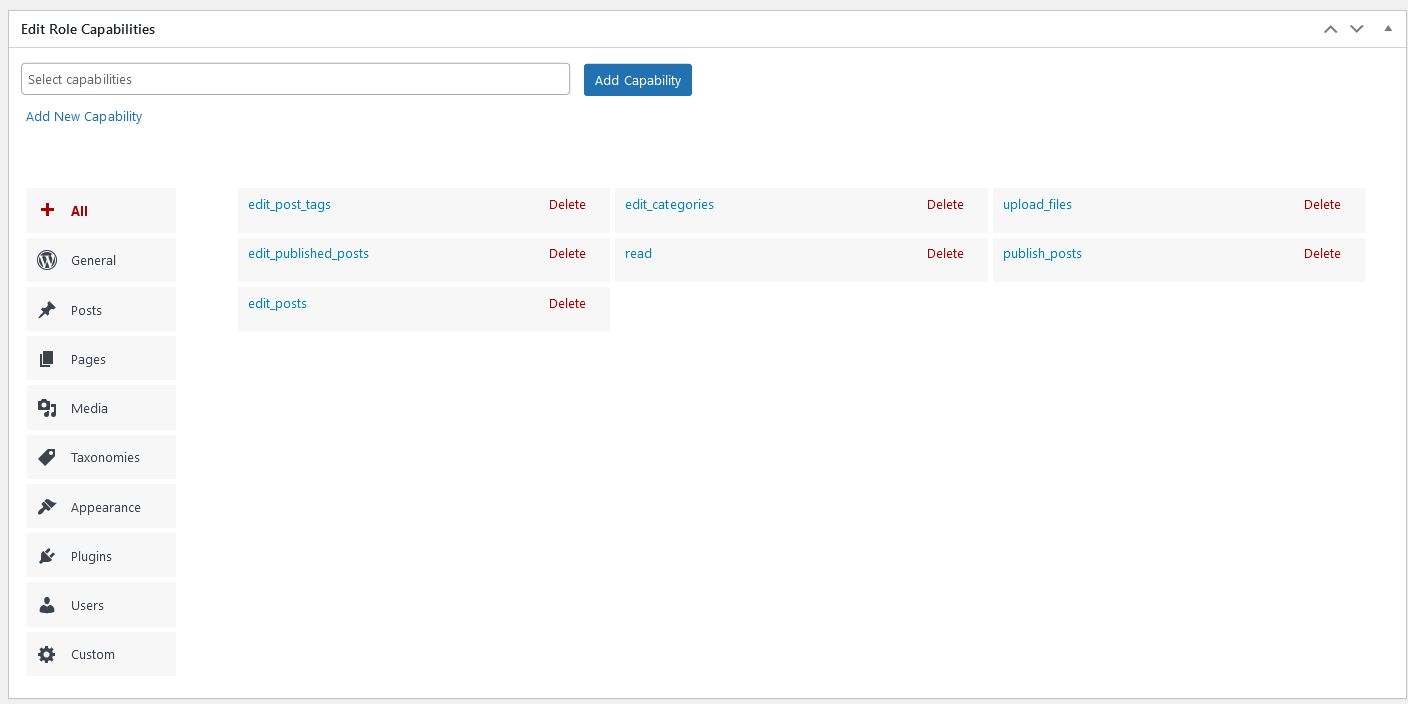This screenshot has width=1408, height=704.
Task: Click the red plus icon beside All
Action: click(x=47, y=210)
